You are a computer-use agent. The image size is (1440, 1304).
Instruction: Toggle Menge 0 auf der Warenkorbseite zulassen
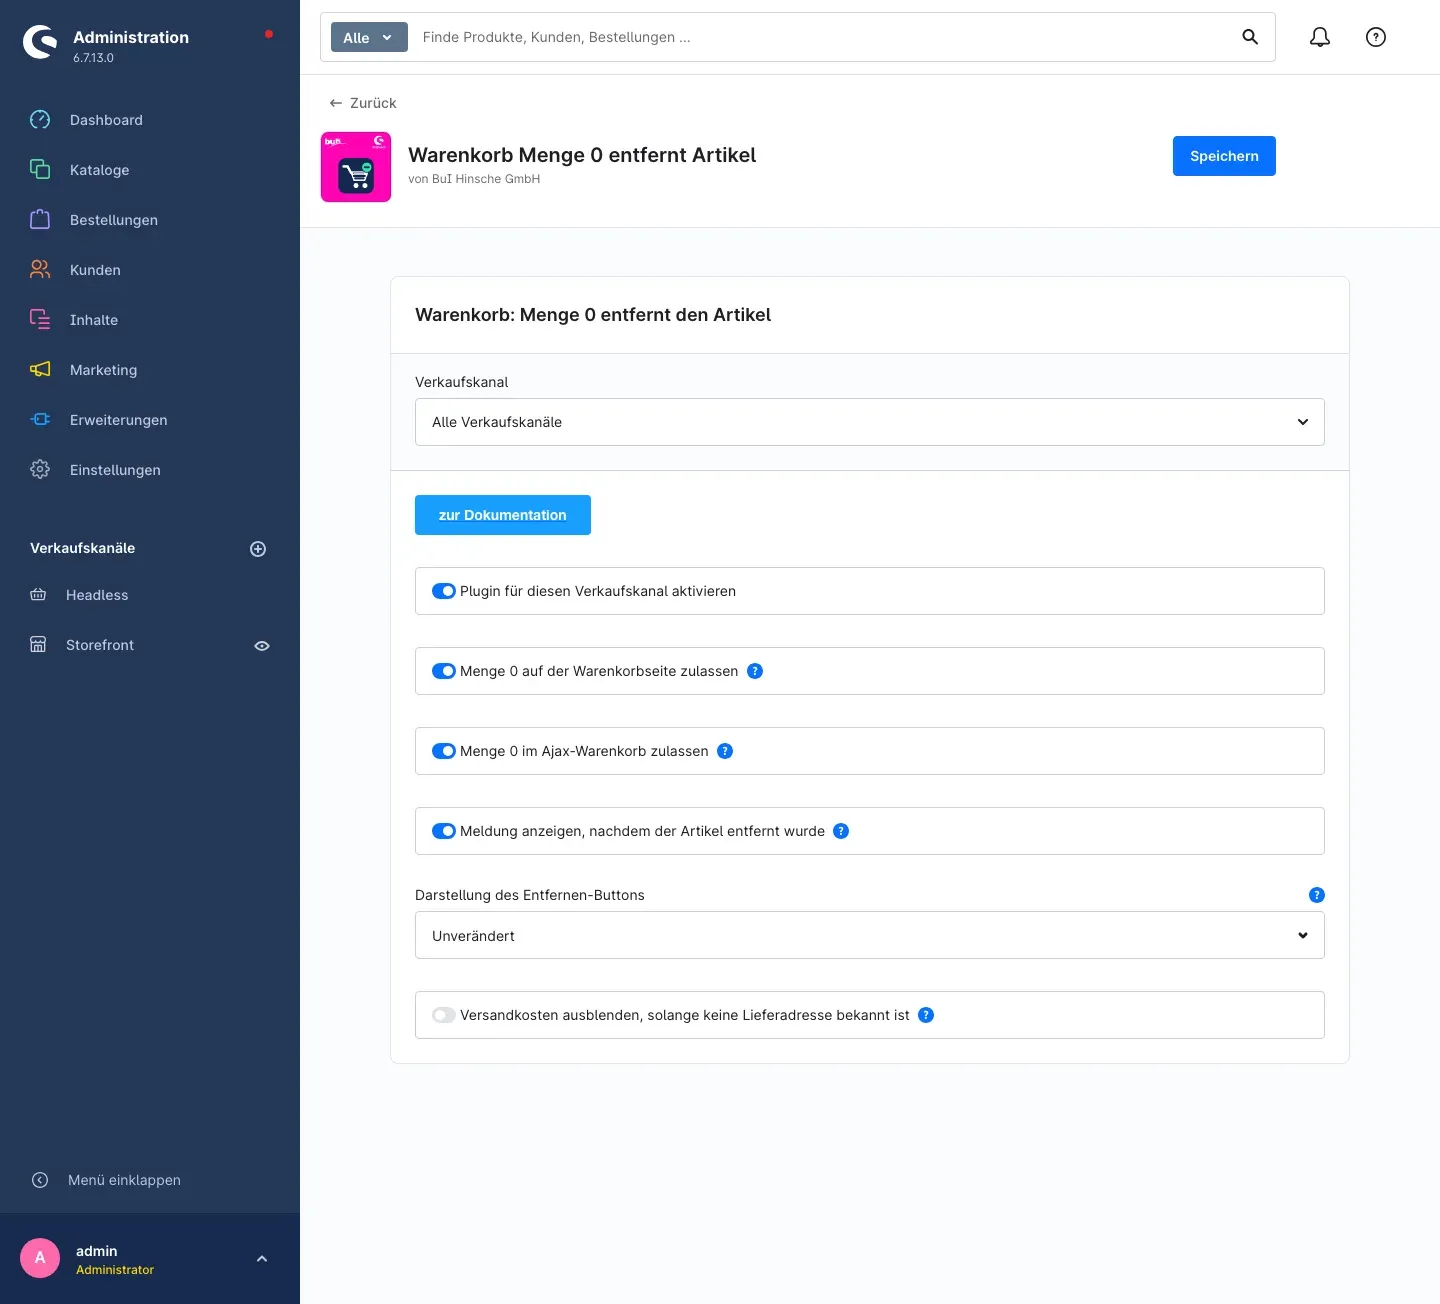pos(444,671)
